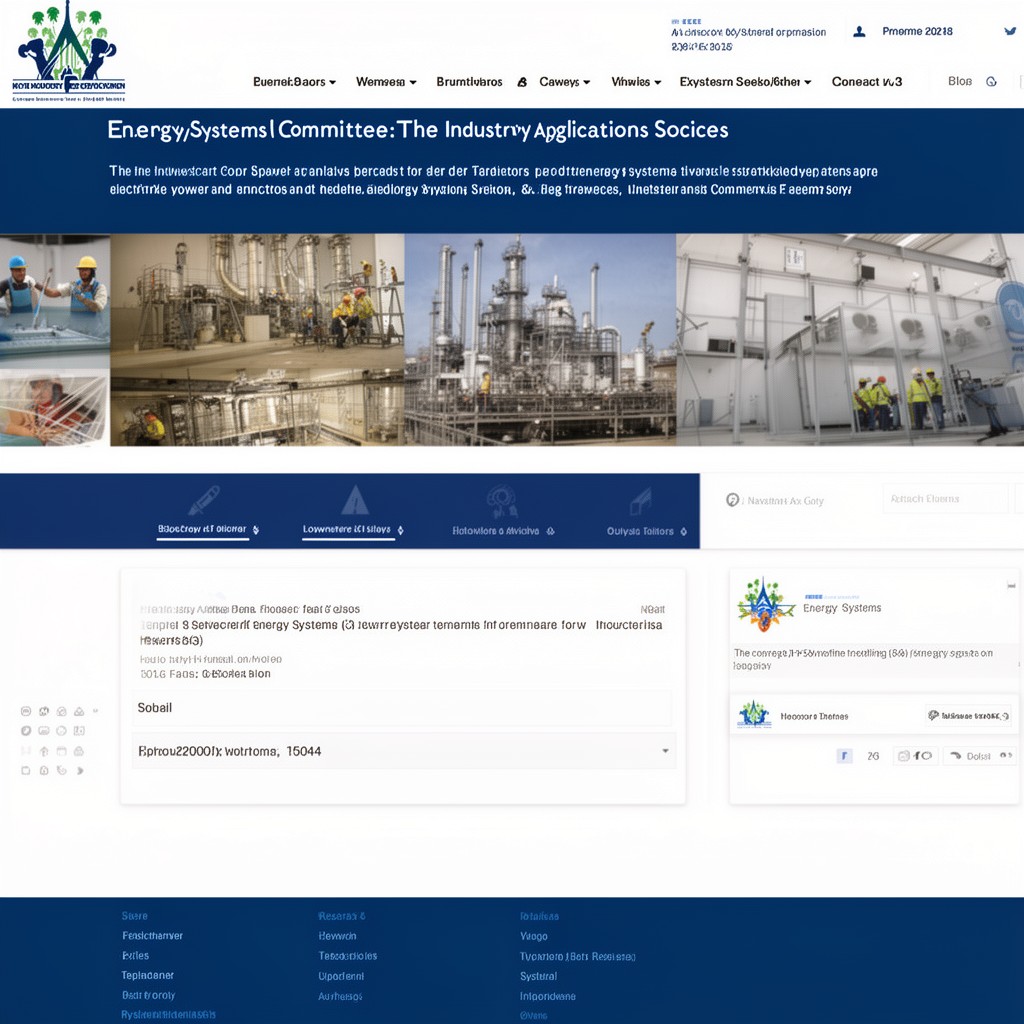
Task: Click the Energy Systems card logo
Action: pos(764,605)
